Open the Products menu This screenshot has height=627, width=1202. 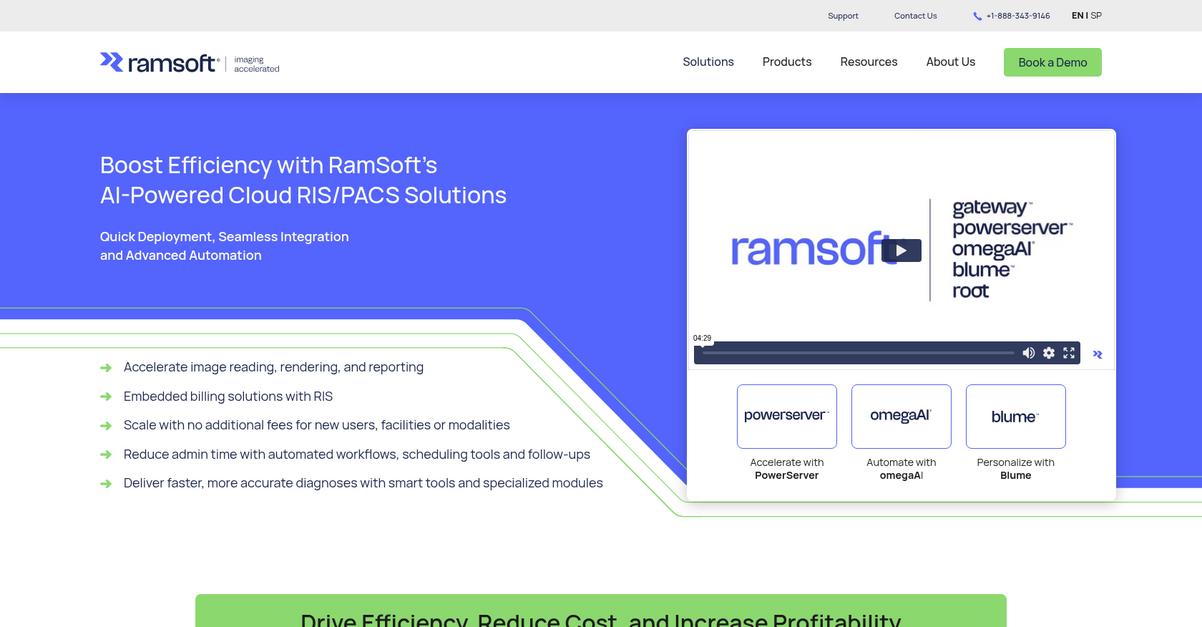coord(787,62)
